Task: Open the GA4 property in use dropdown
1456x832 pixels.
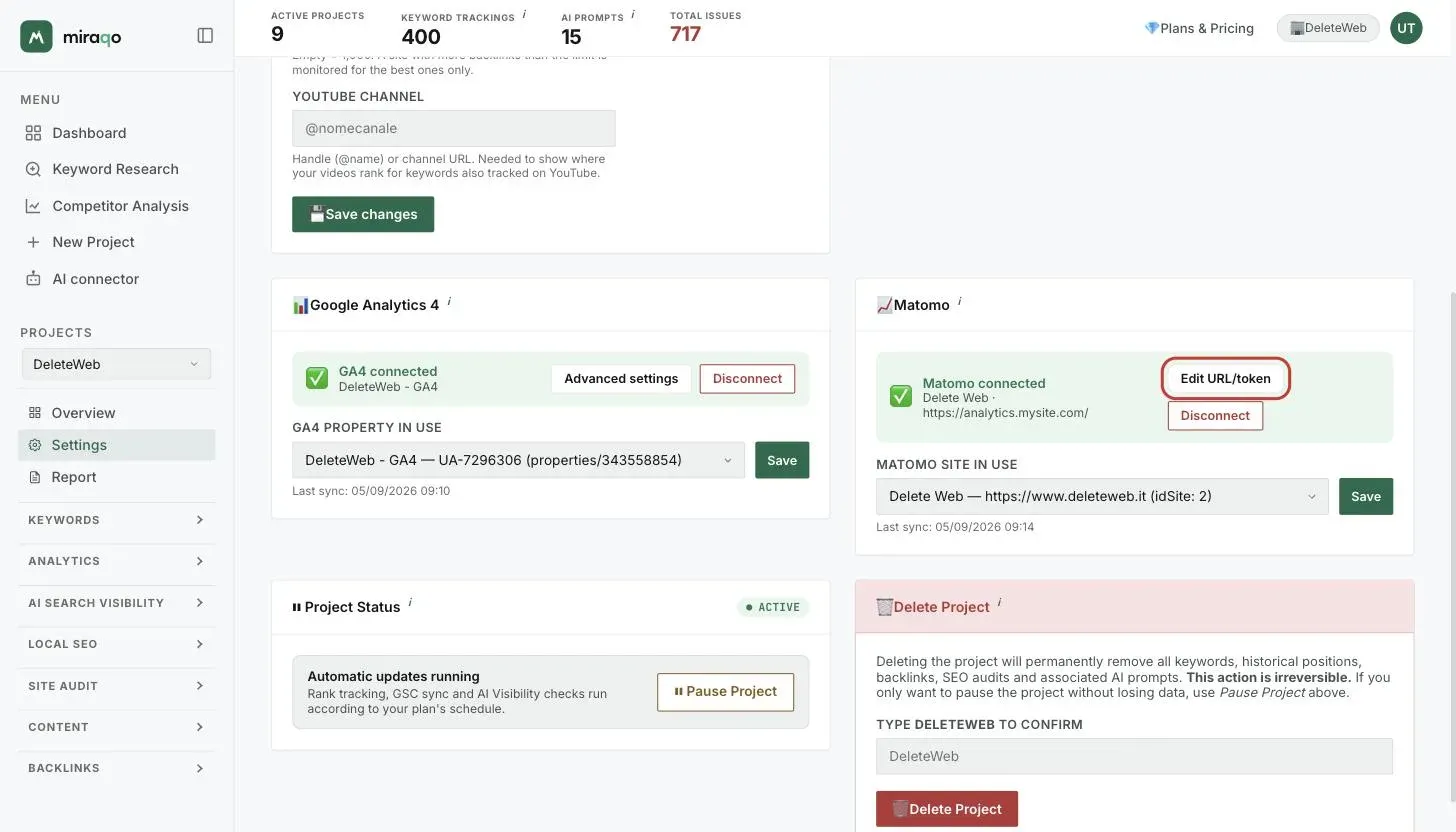Action: [518, 460]
